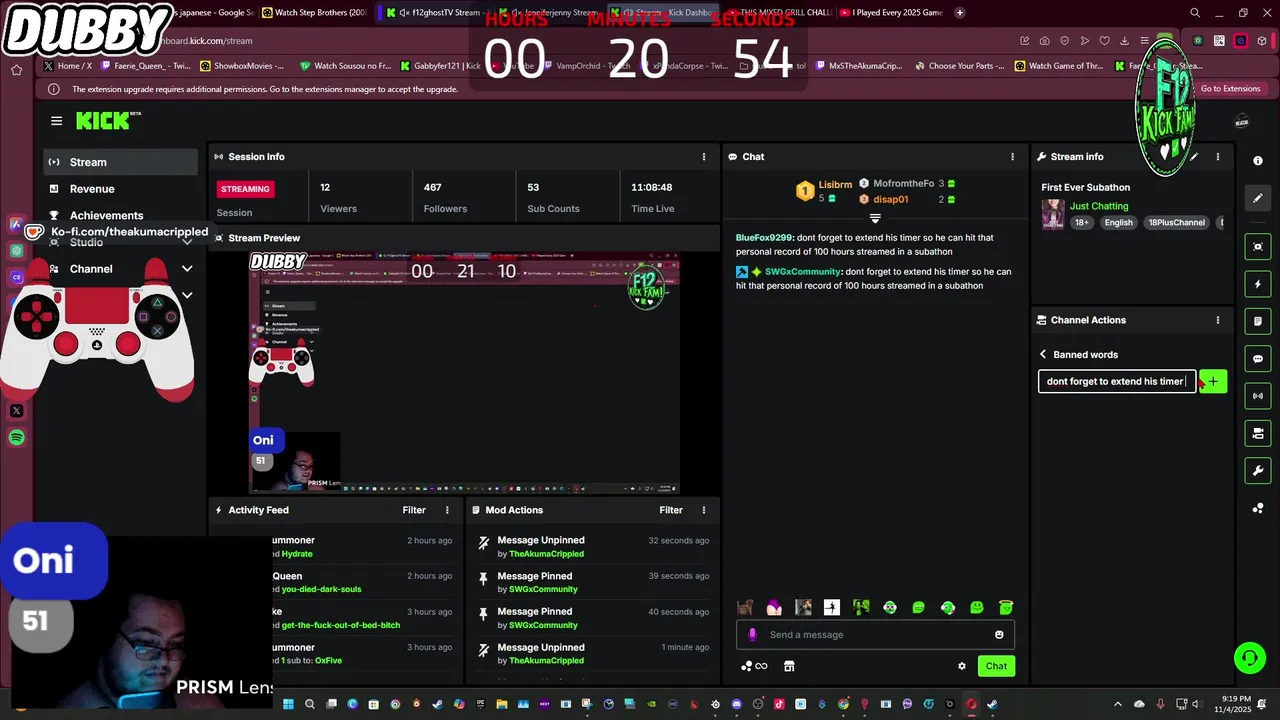Screen dimensions: 1280x720
Task: Open Session Info options menu
Action: tap(704, 157)
